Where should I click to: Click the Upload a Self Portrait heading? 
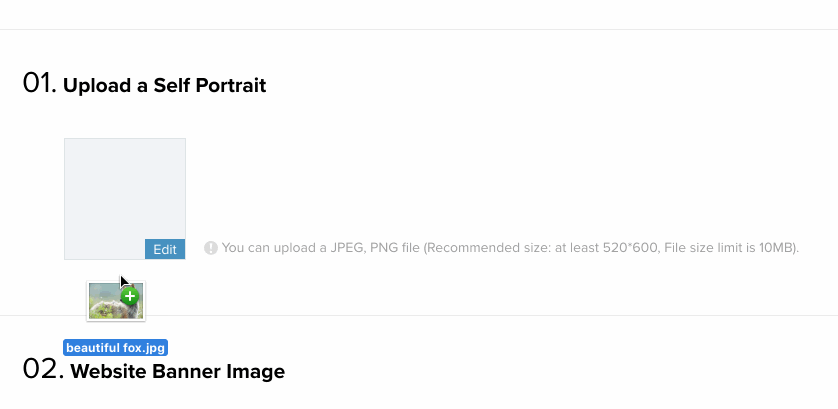[x=165, y=86]
